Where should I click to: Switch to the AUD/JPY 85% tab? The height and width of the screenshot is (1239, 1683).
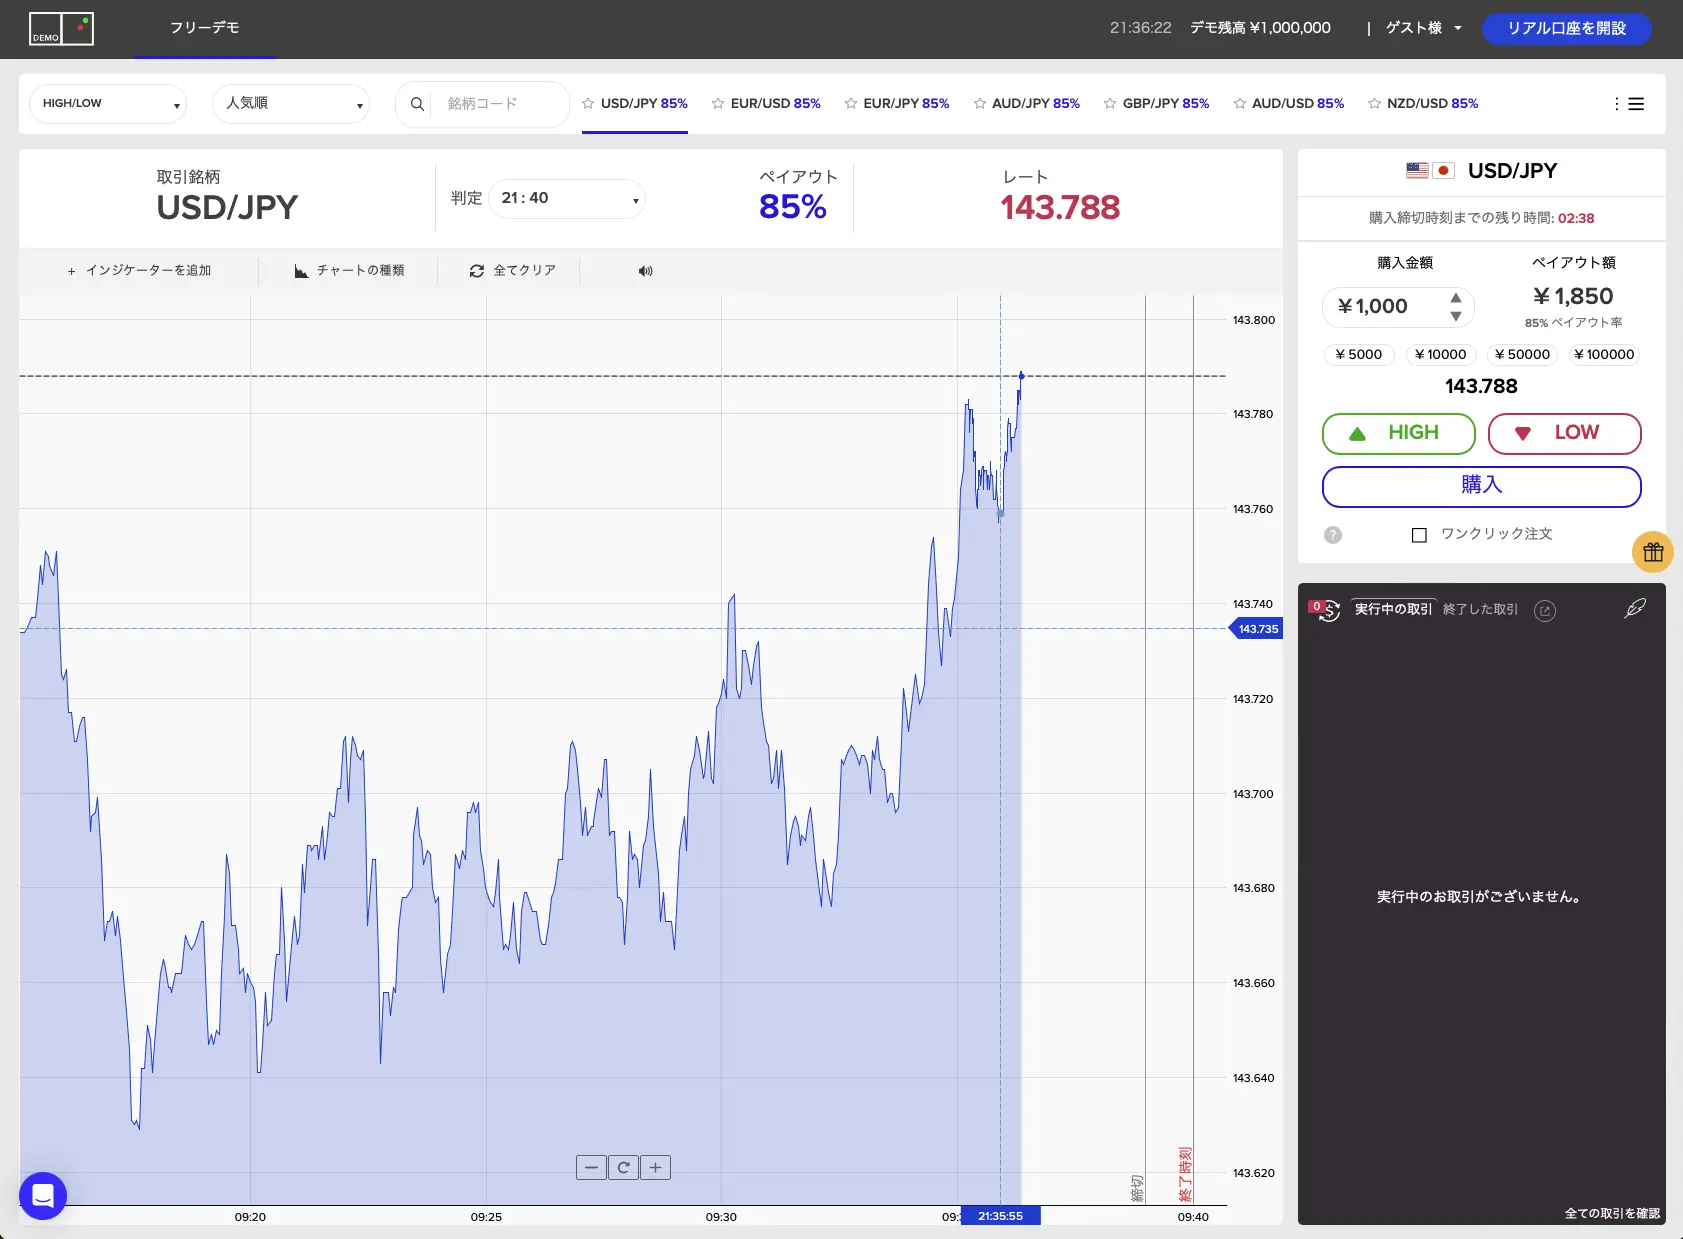[x=1036, y=104]
